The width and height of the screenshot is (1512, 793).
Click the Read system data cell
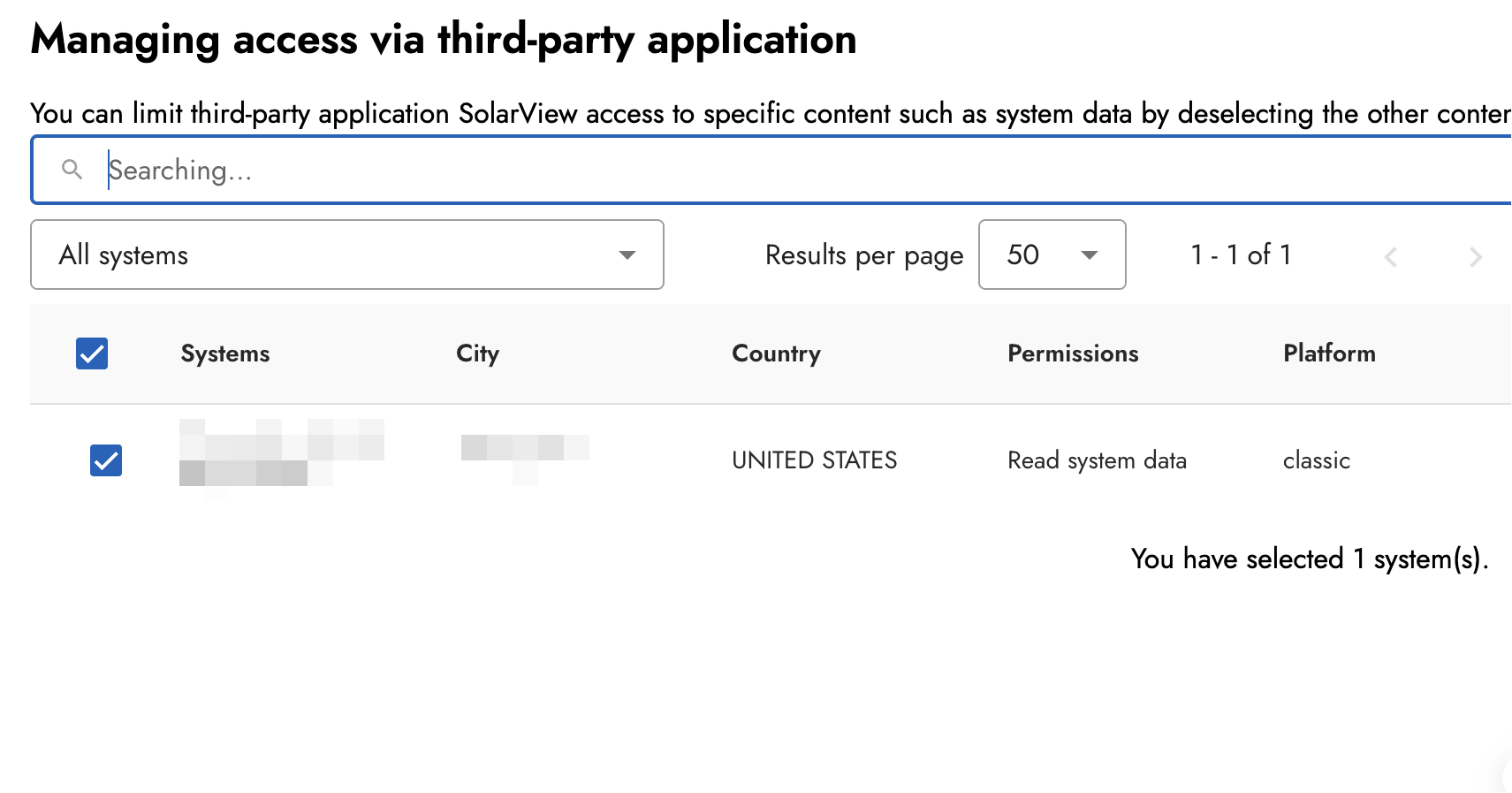[x=1097, y=461]
